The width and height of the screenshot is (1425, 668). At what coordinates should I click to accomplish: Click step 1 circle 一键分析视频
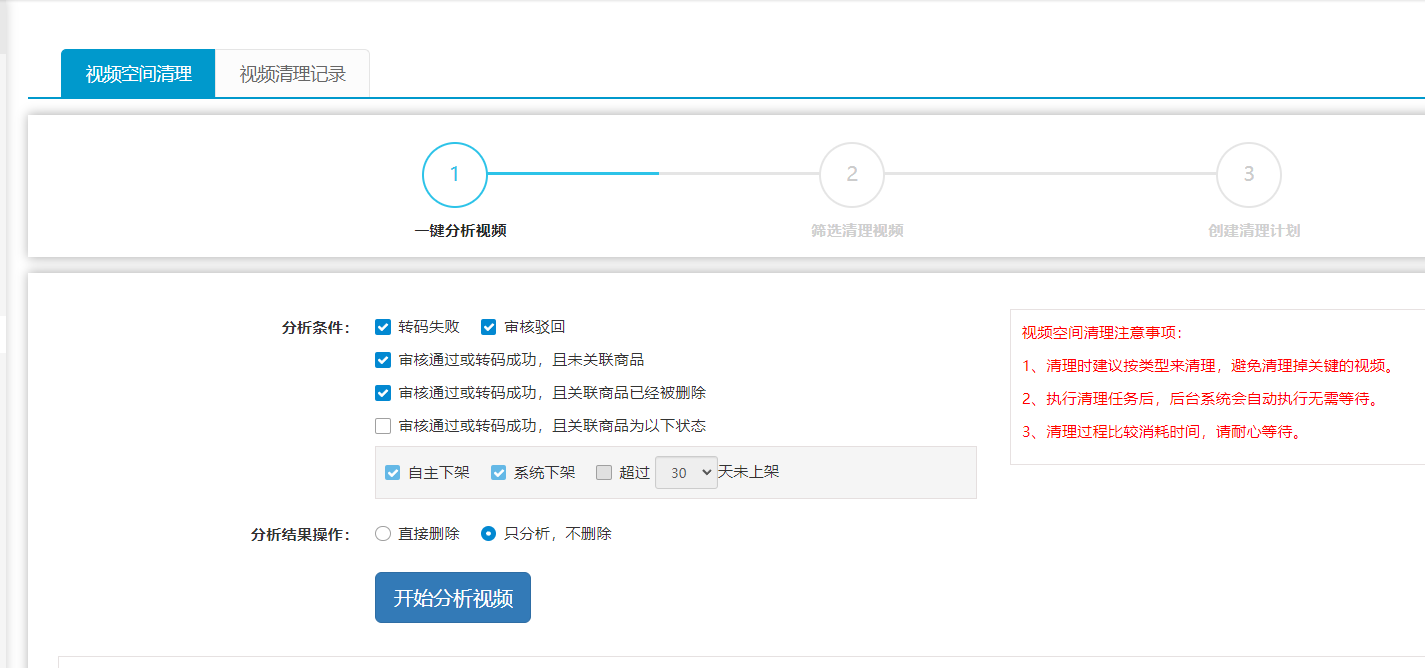[x=455, y=175]
